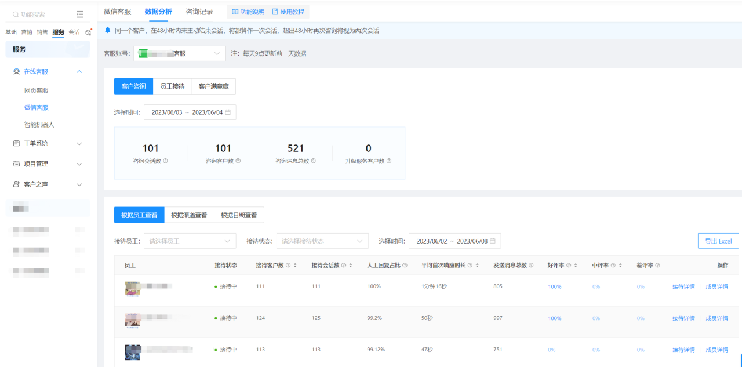Click the upper date range field starting 2023/06/03
Image resolution: width=742 pixels, height=367 pixels.
(190, 113)
